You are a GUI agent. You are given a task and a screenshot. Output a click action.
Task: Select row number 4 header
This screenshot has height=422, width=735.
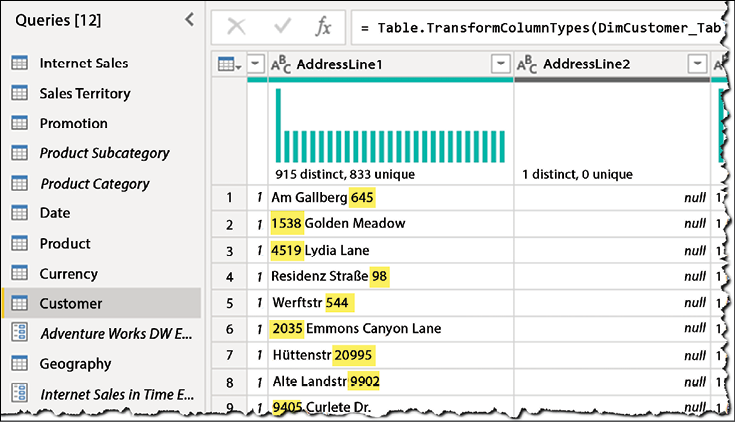pos(229,277)
